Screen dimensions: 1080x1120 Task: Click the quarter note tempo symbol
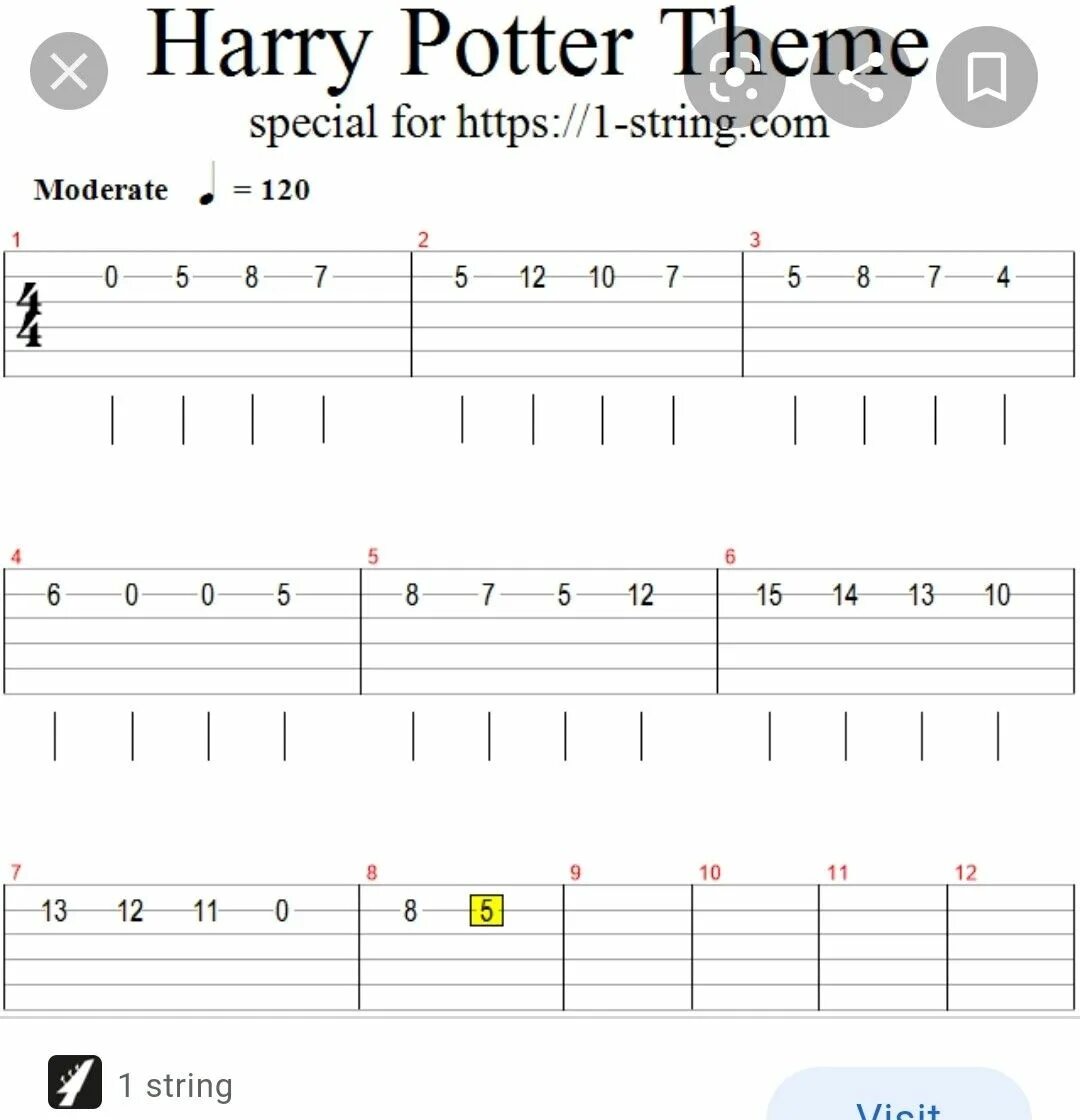[x=208, y=184]
